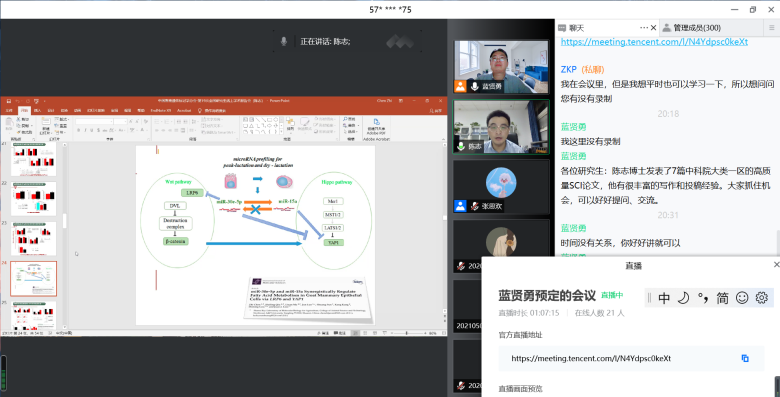The width and height of the screenshot is (780, 397).
Task: Click the green microphone icon on 陈志's video
Action: 462,147
